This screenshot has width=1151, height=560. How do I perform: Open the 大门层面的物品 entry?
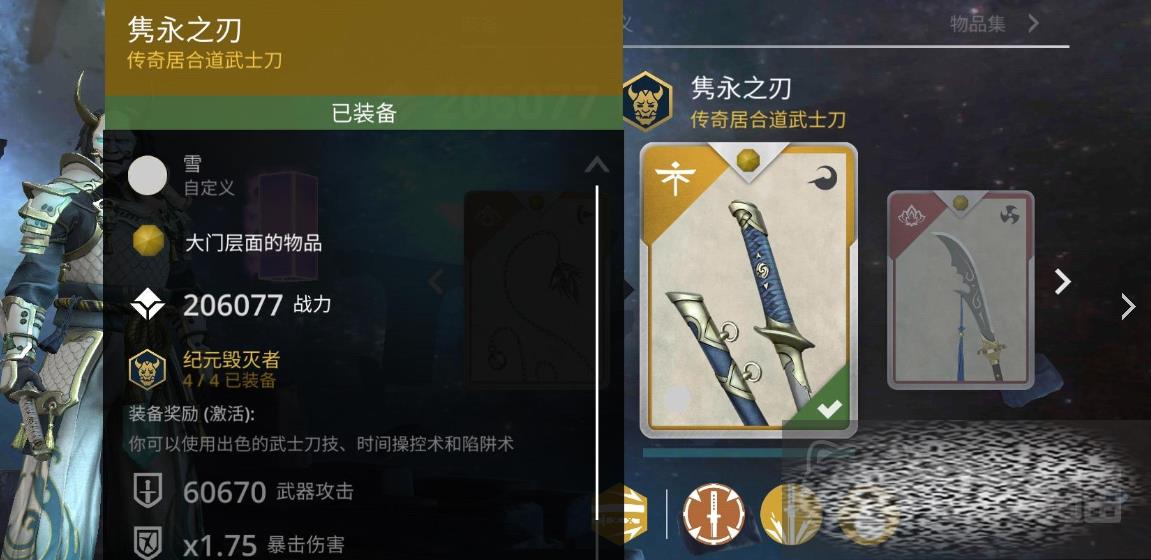point(253,243)
